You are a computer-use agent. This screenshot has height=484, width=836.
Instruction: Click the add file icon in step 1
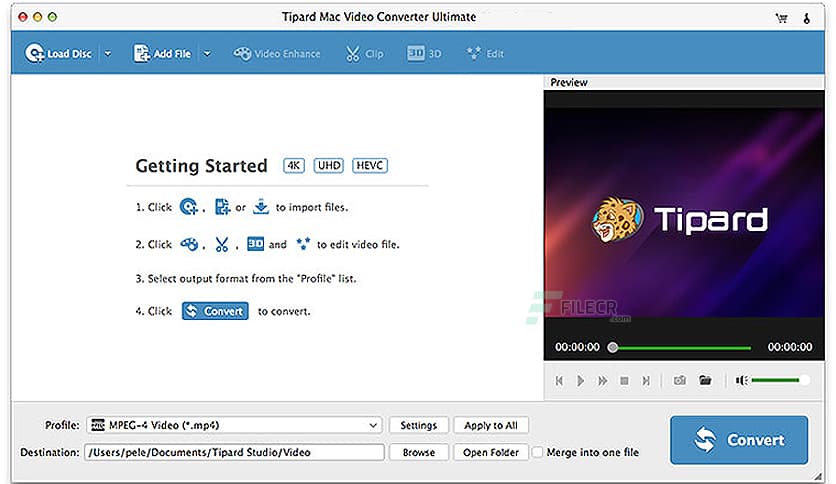222,207
